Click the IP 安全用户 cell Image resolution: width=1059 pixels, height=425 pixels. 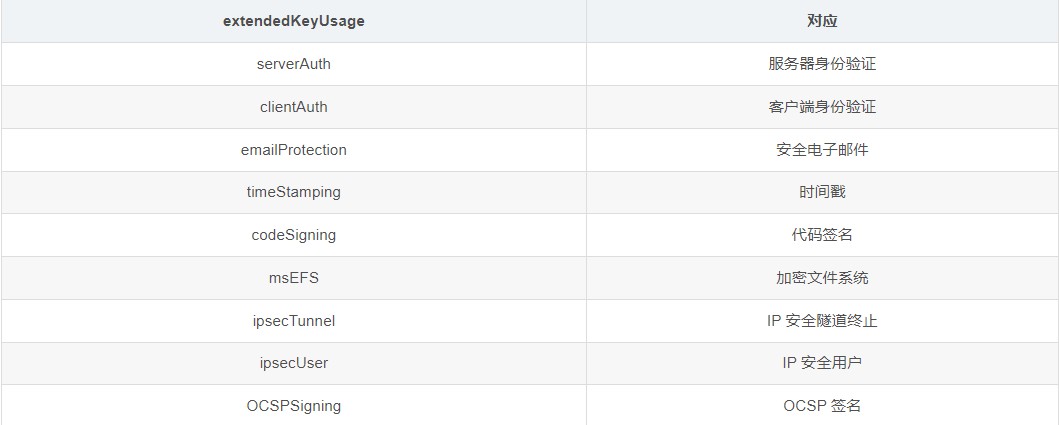pos(822,363)
